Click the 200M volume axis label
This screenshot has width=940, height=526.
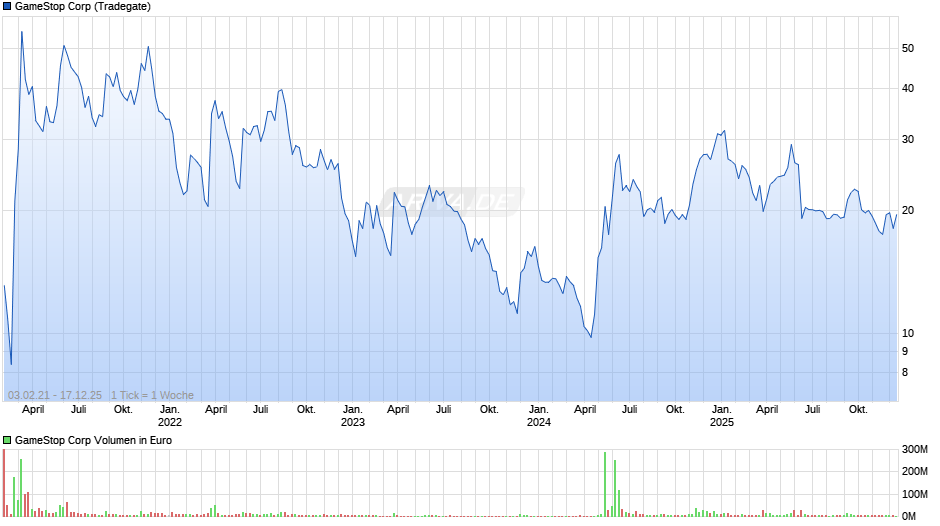pyautogui.click(x=915, y=471)
